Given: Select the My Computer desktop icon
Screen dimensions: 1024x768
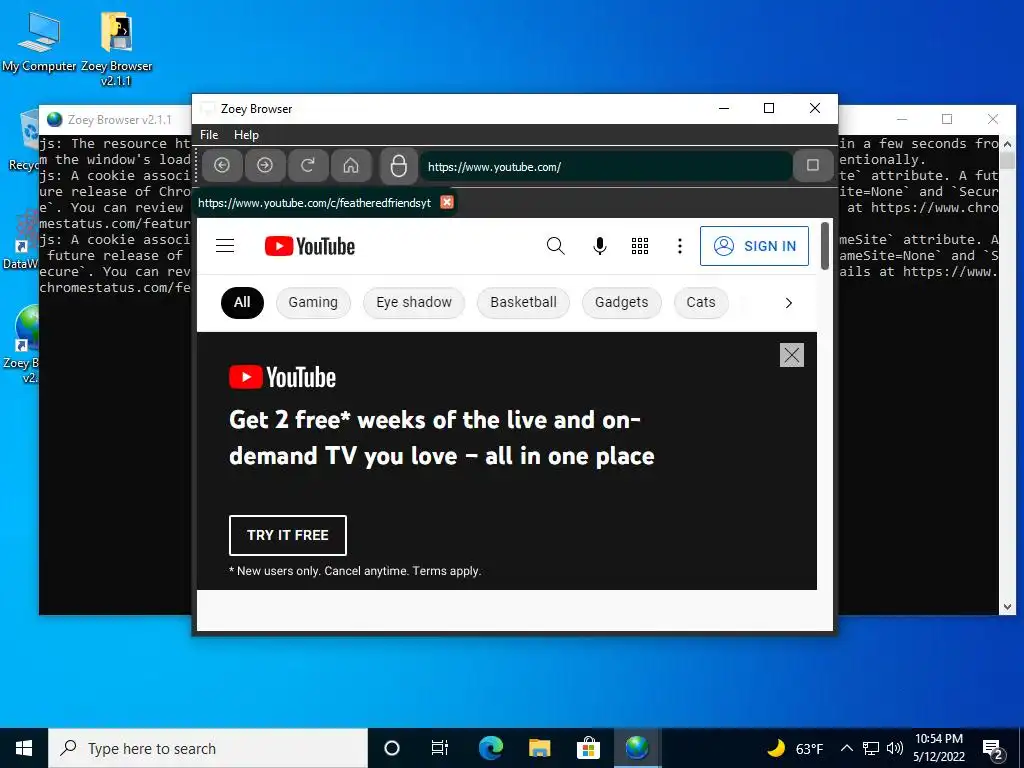Looking at the screenshot, I should coord(39,42).
